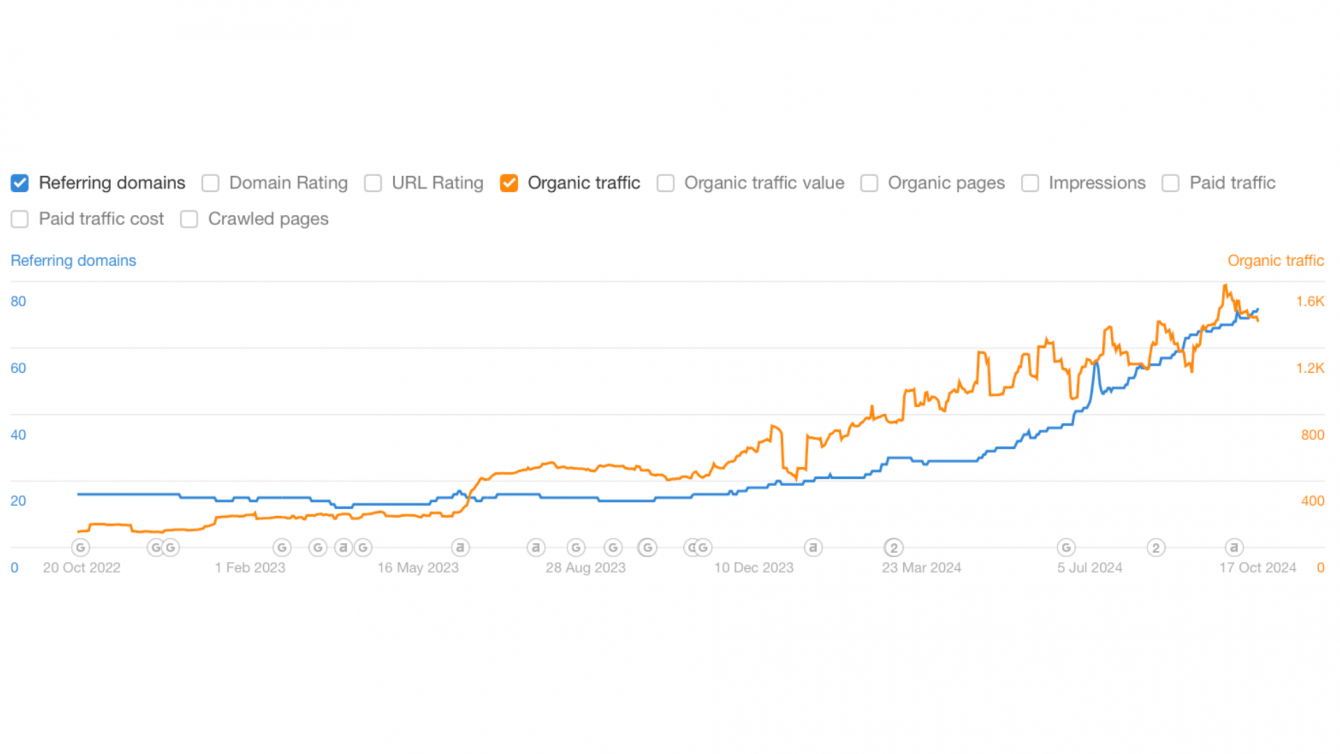Open the 'a' marker right of 16 May 2023
This screenshot has width=1340, height=754.
coord(460,547)
